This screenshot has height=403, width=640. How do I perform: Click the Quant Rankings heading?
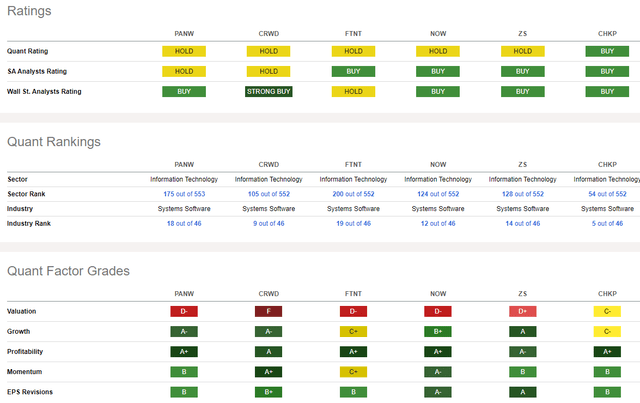pos(54,142)
